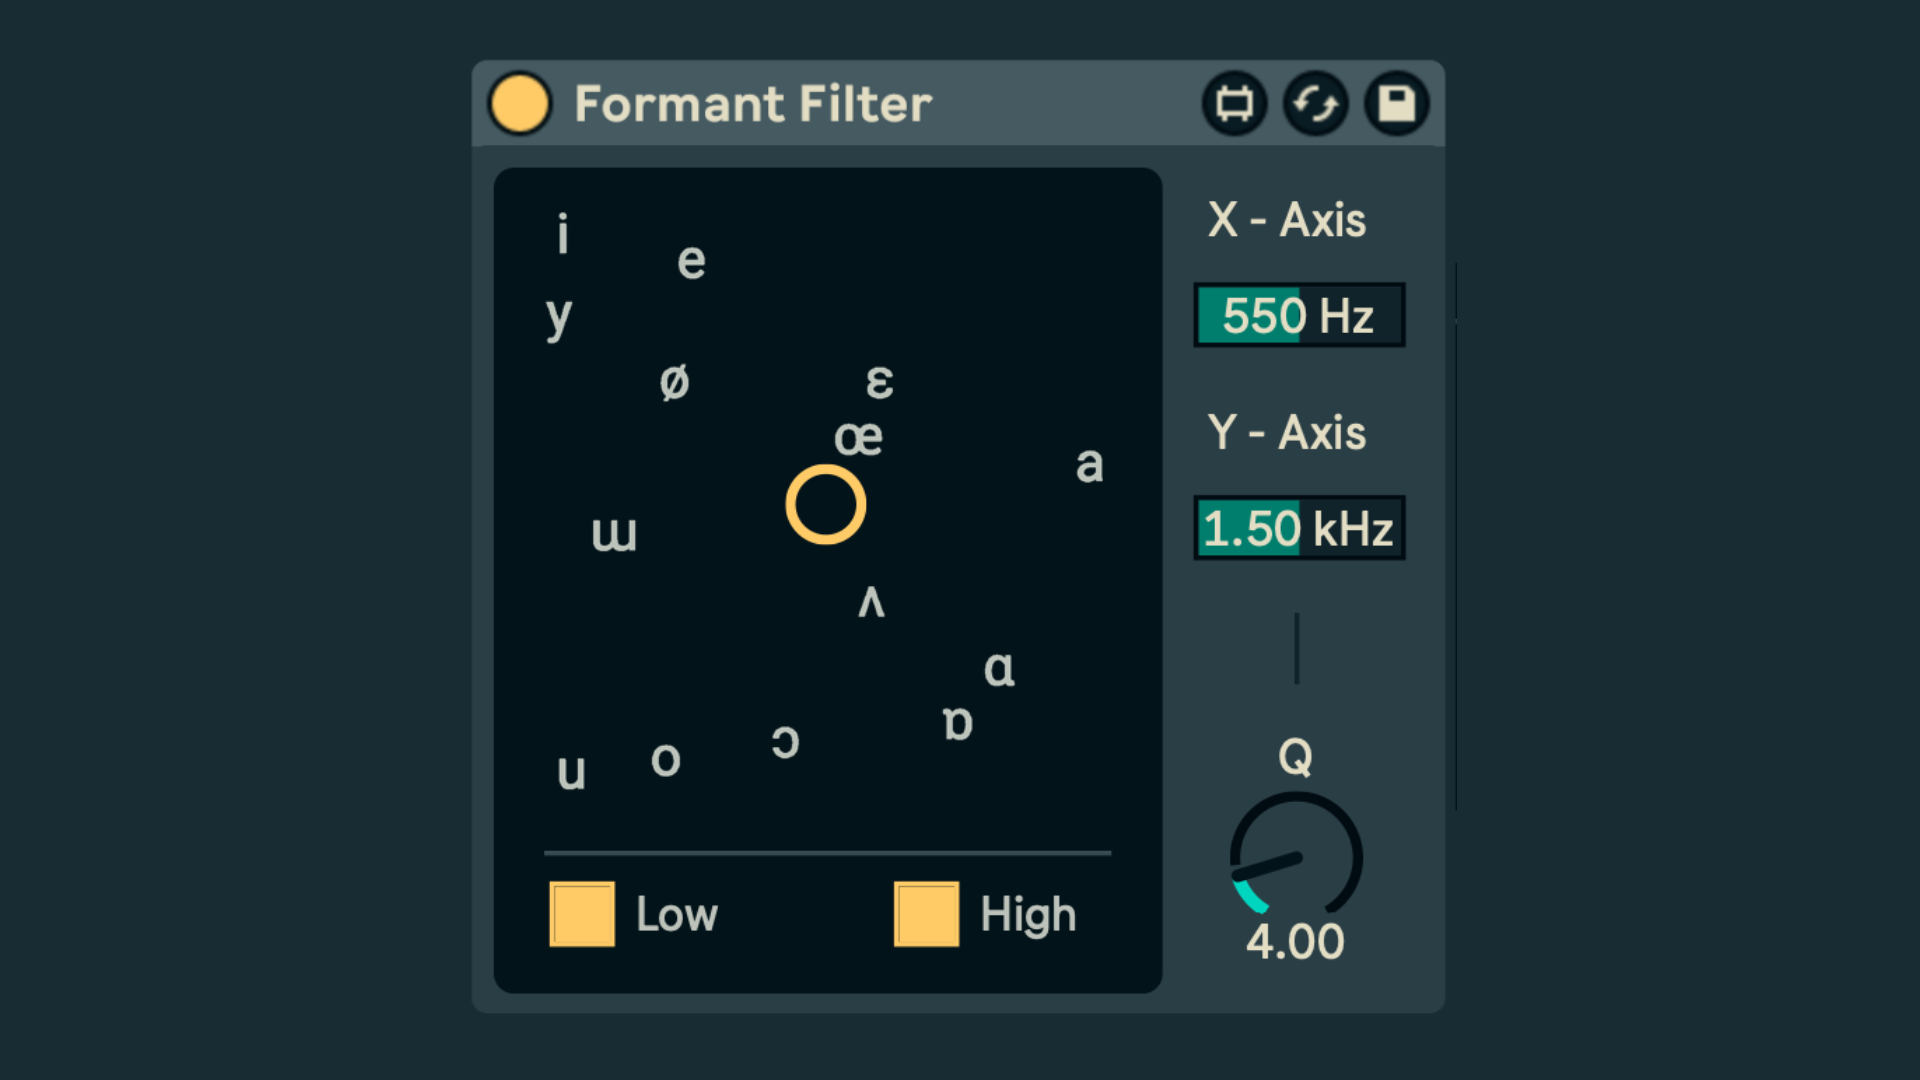Click the hot-swap preset arrows icon
Viewport: 1920px width, 1080px height.
pos(1315,103)
